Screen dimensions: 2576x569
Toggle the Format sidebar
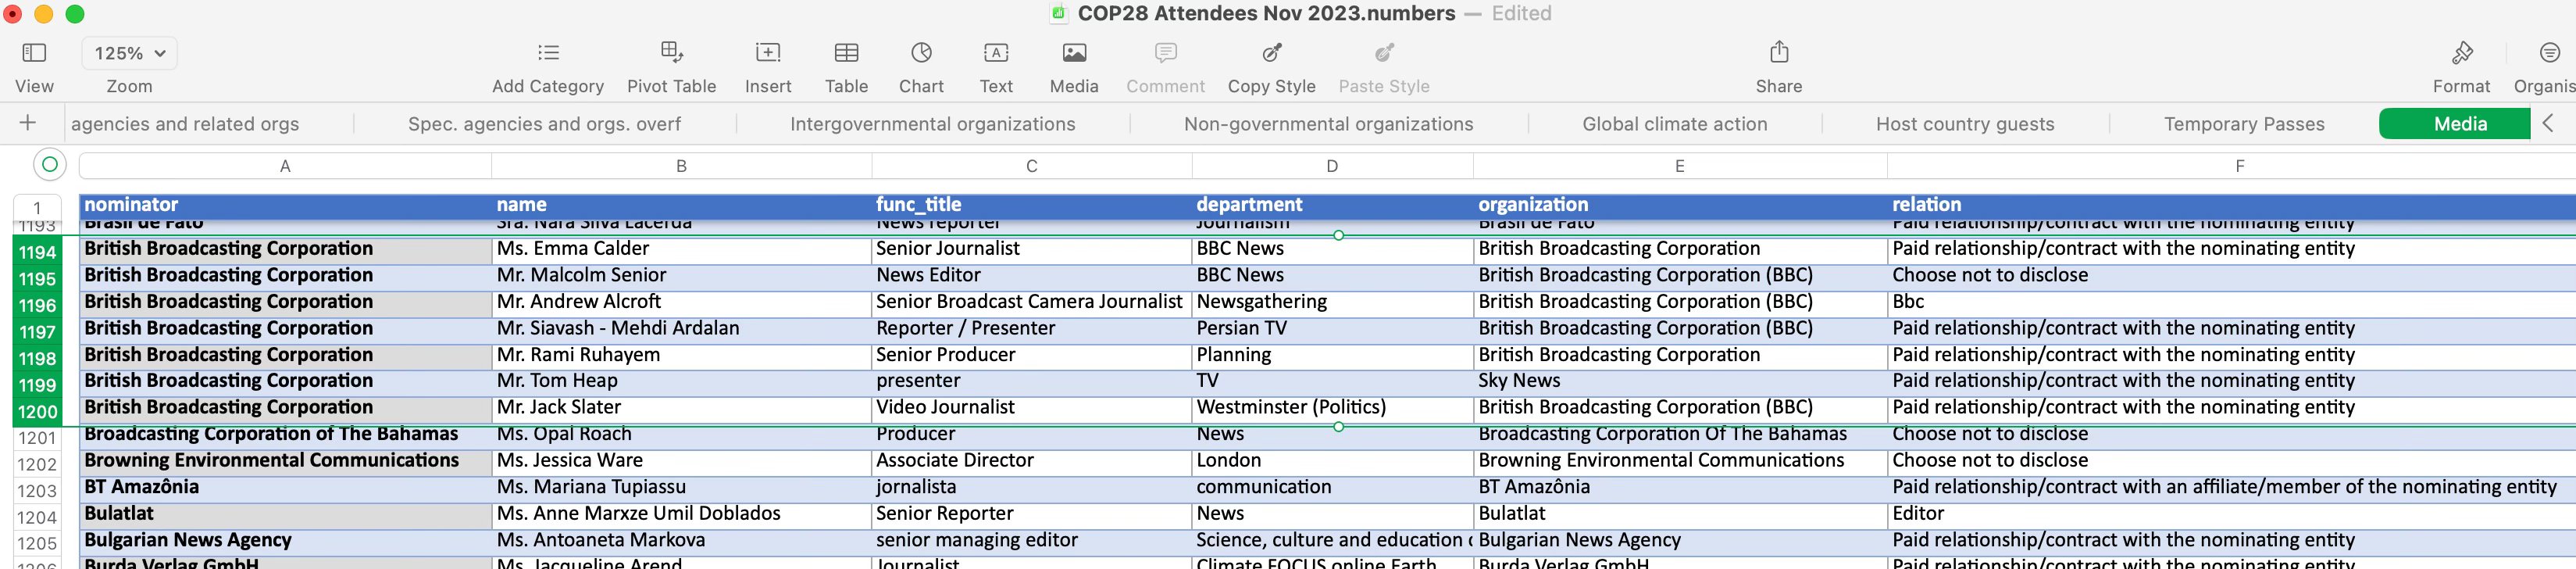(2461, 53)
